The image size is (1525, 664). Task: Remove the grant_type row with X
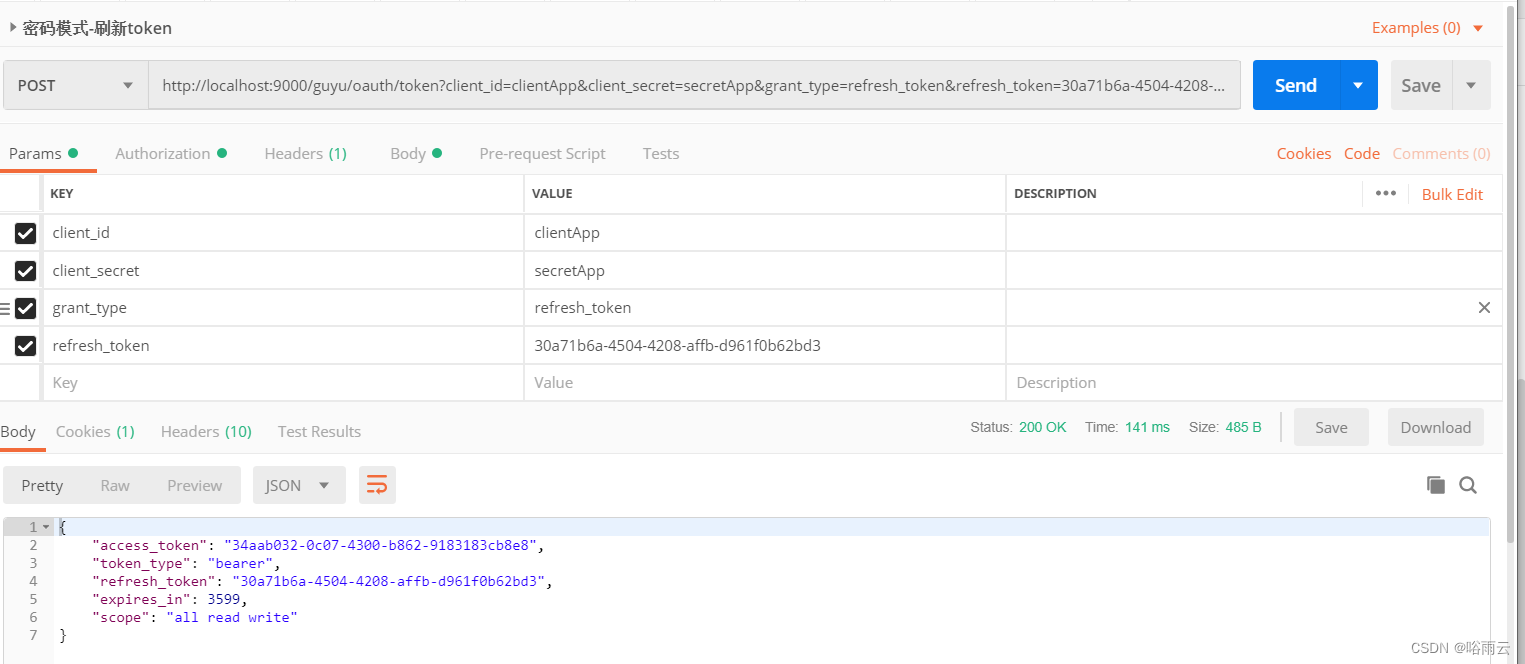pos(1484,308)
